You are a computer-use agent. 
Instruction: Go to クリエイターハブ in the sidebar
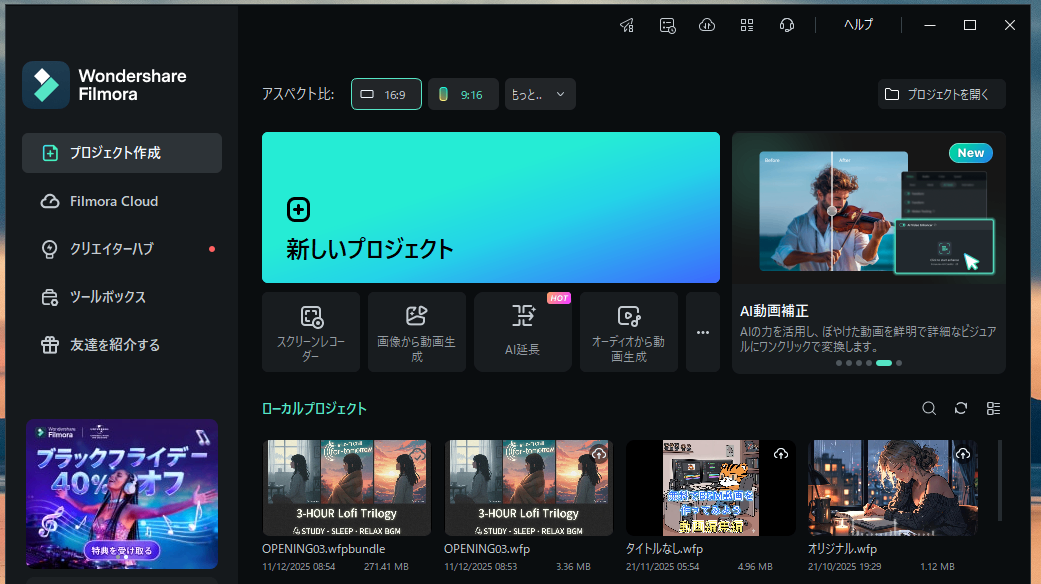tap(110, 249)
